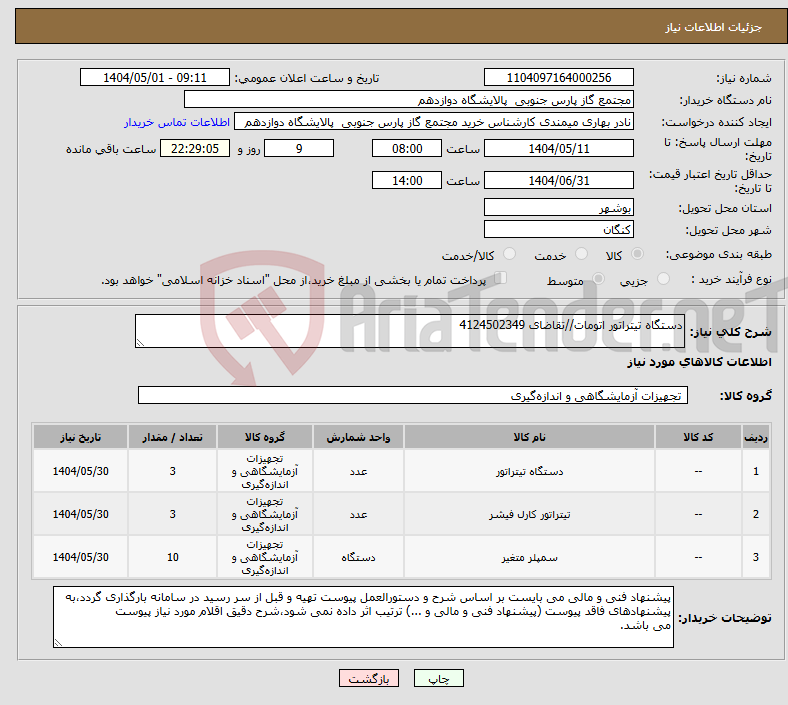
Task: Select the کالا/خدمت radio button
Action: tap(510, 254)
